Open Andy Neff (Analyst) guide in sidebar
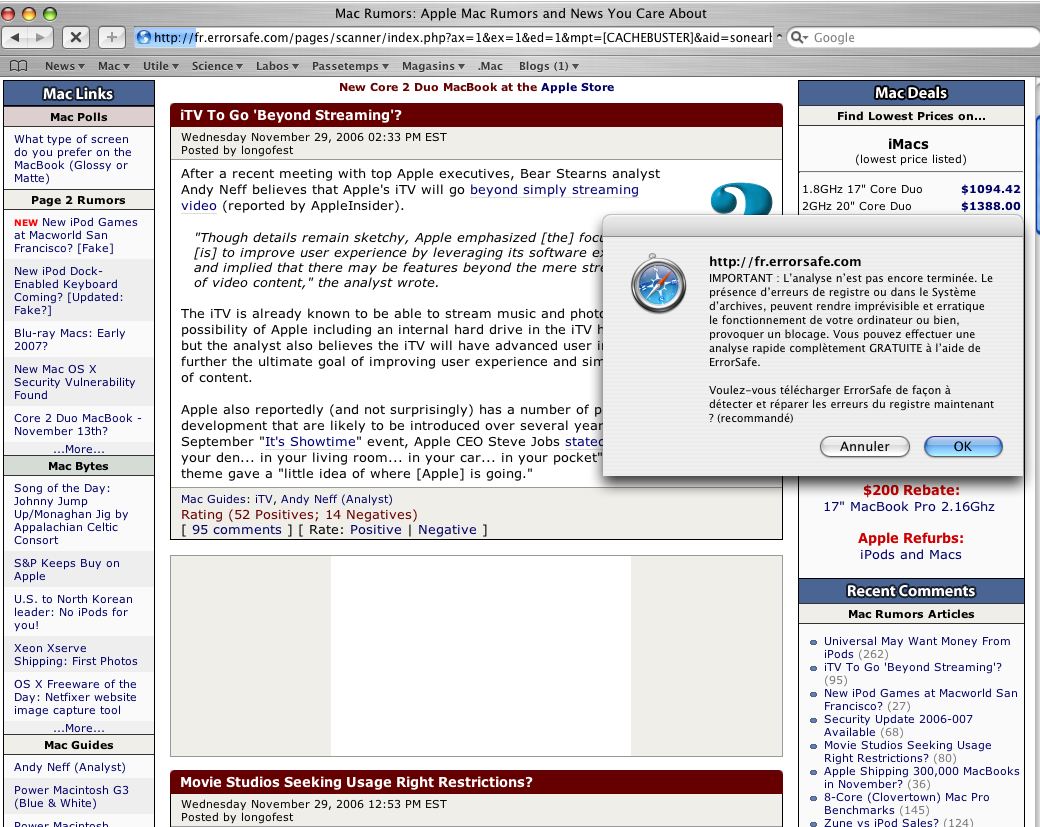1040x827 pixels. 70,767
